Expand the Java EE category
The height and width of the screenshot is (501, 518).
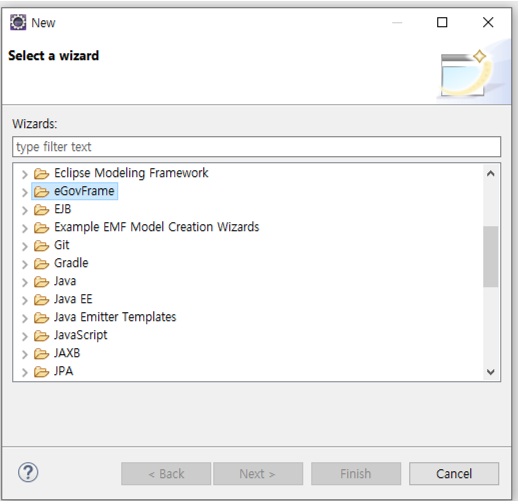25,300
